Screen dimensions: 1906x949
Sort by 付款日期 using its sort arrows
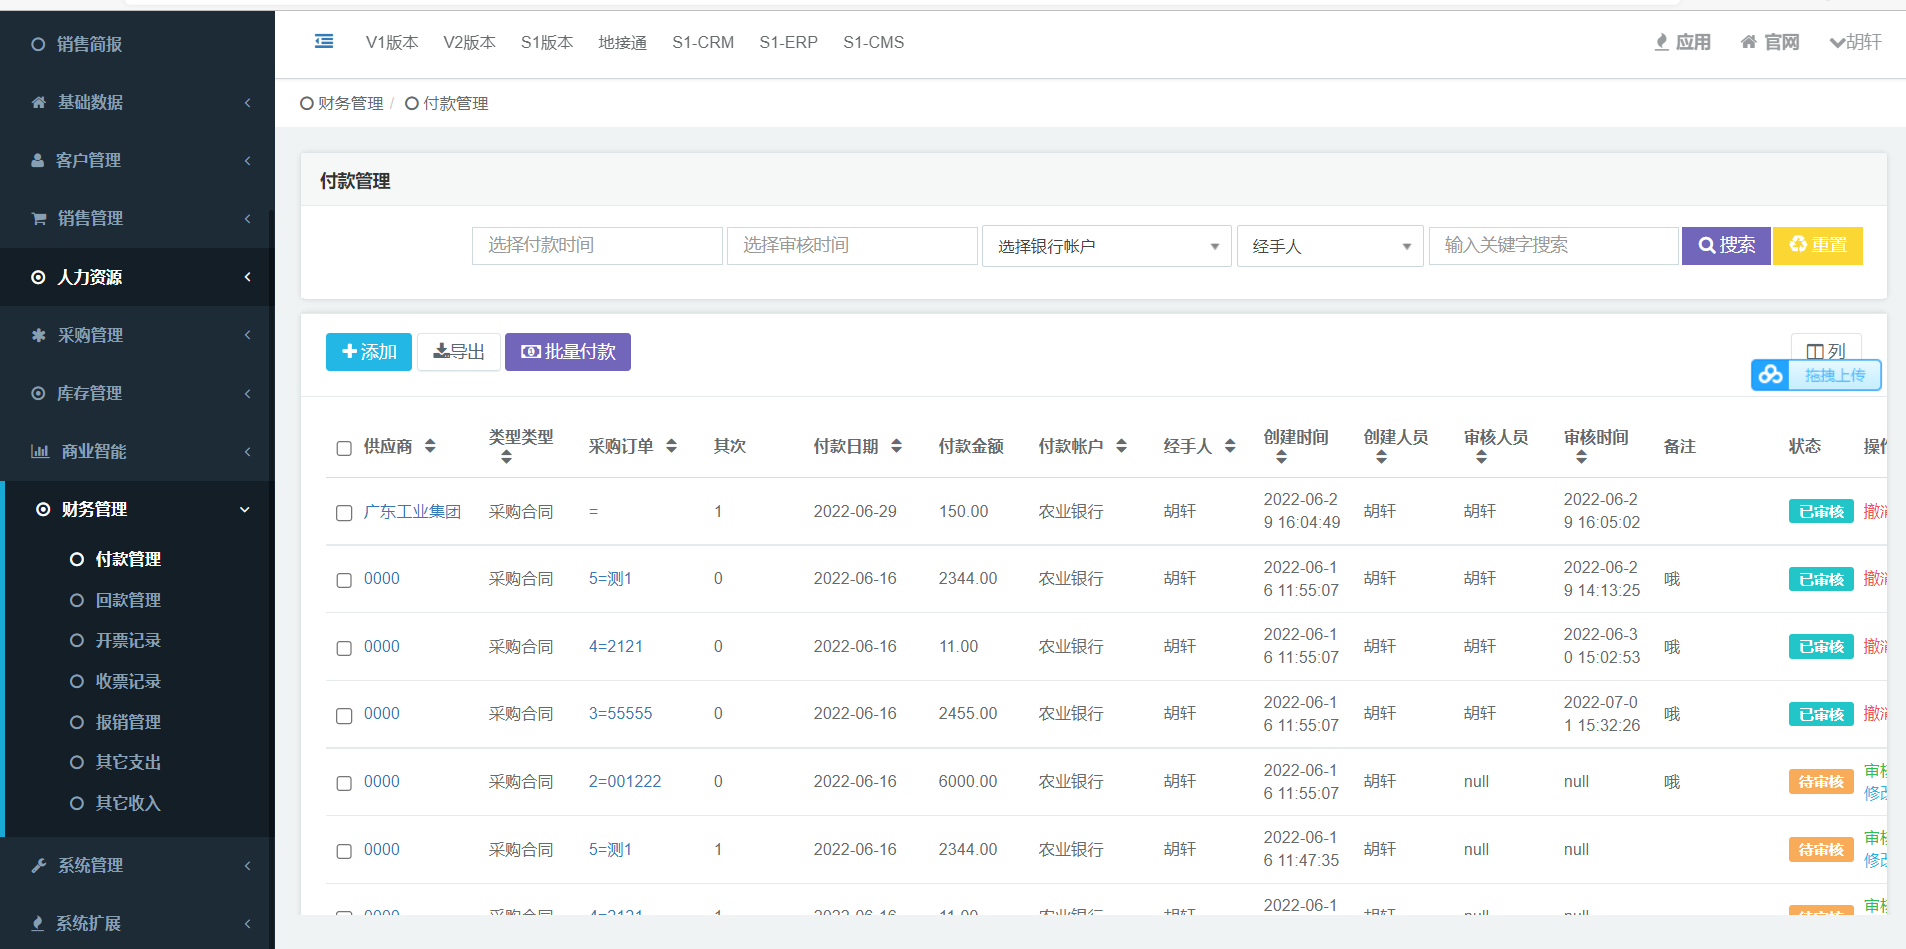coord(896,446)
